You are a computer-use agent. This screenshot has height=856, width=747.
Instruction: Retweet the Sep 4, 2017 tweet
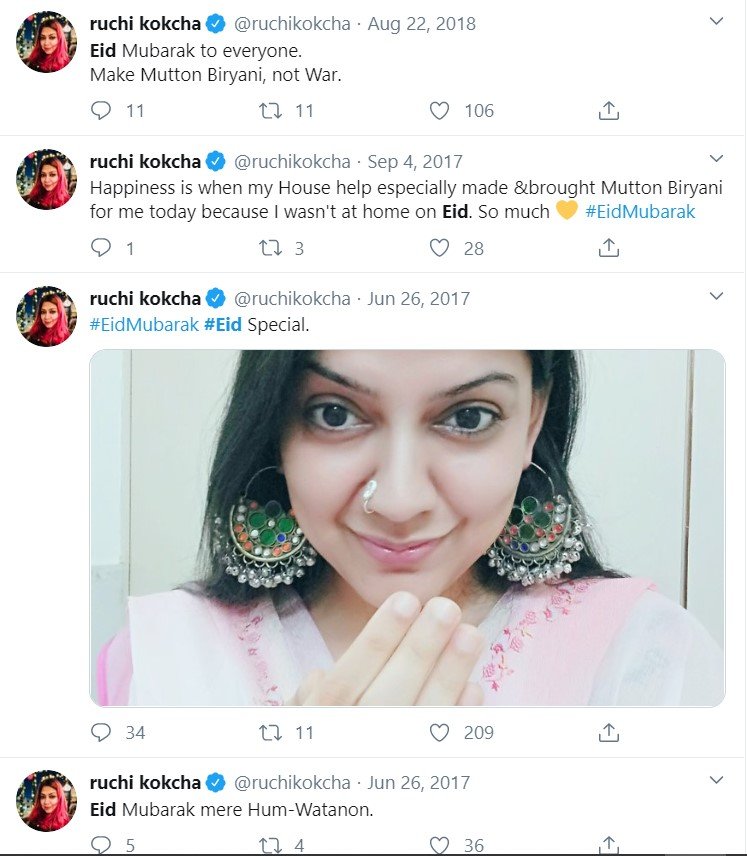[270, 248]
